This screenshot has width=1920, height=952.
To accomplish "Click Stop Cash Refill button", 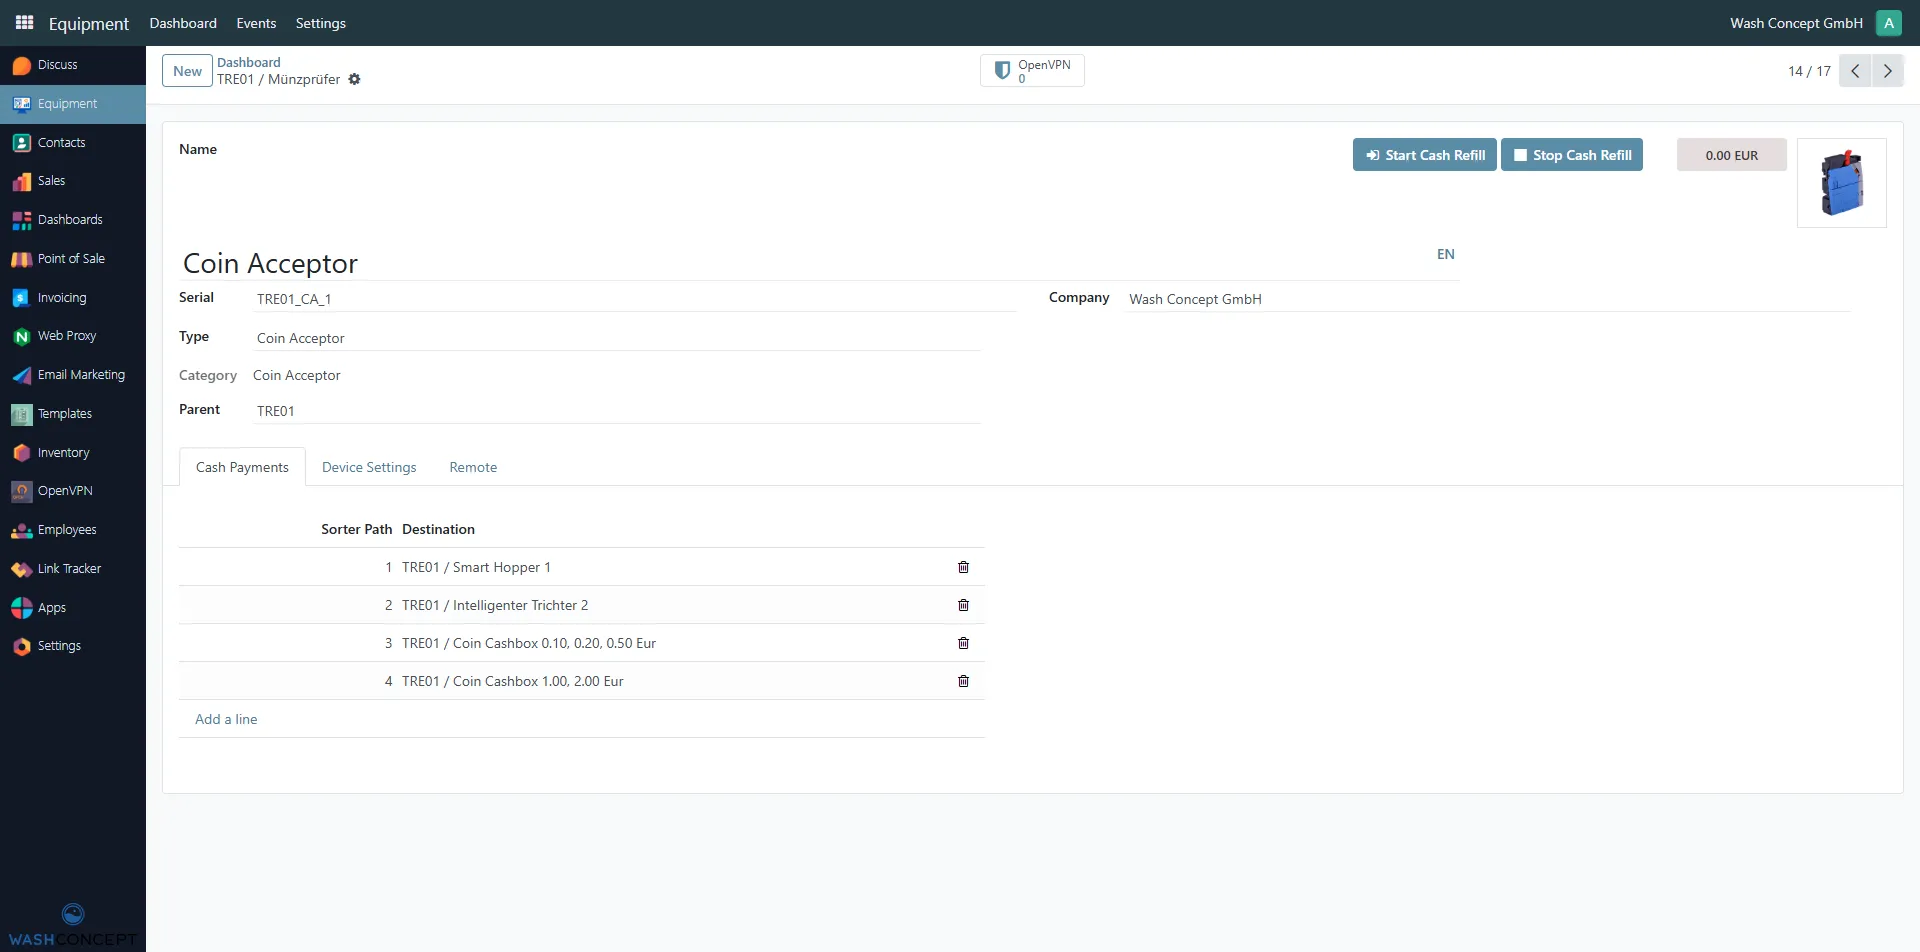I will (x=1571, y=155).
